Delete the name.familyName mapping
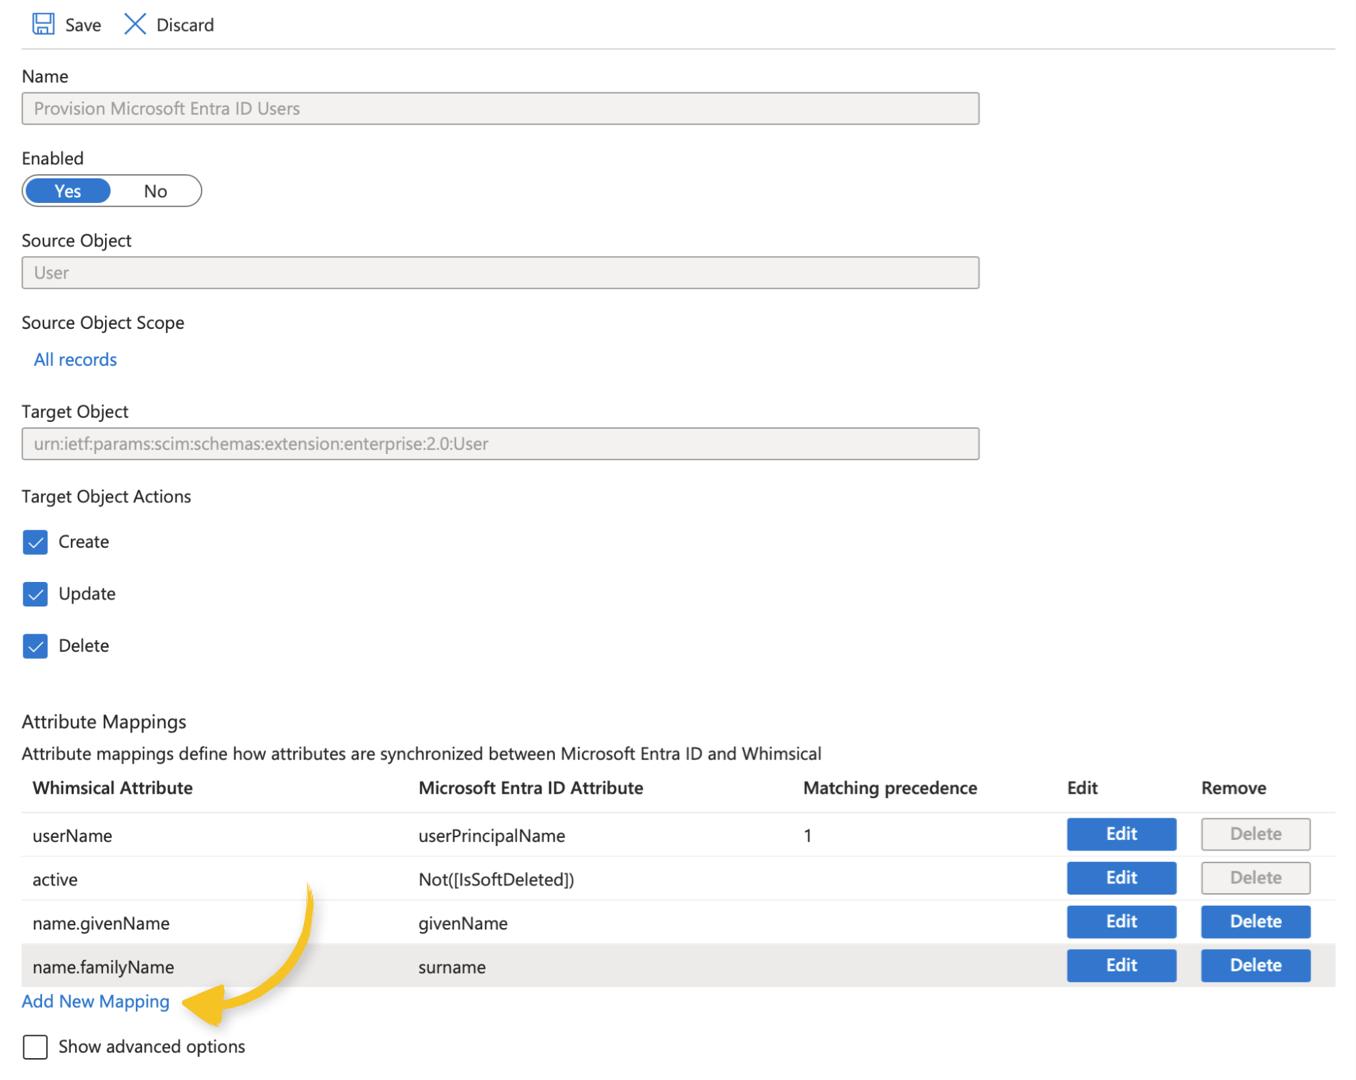Screen dimensions: 1356x1080 [x=1255, y=966]
